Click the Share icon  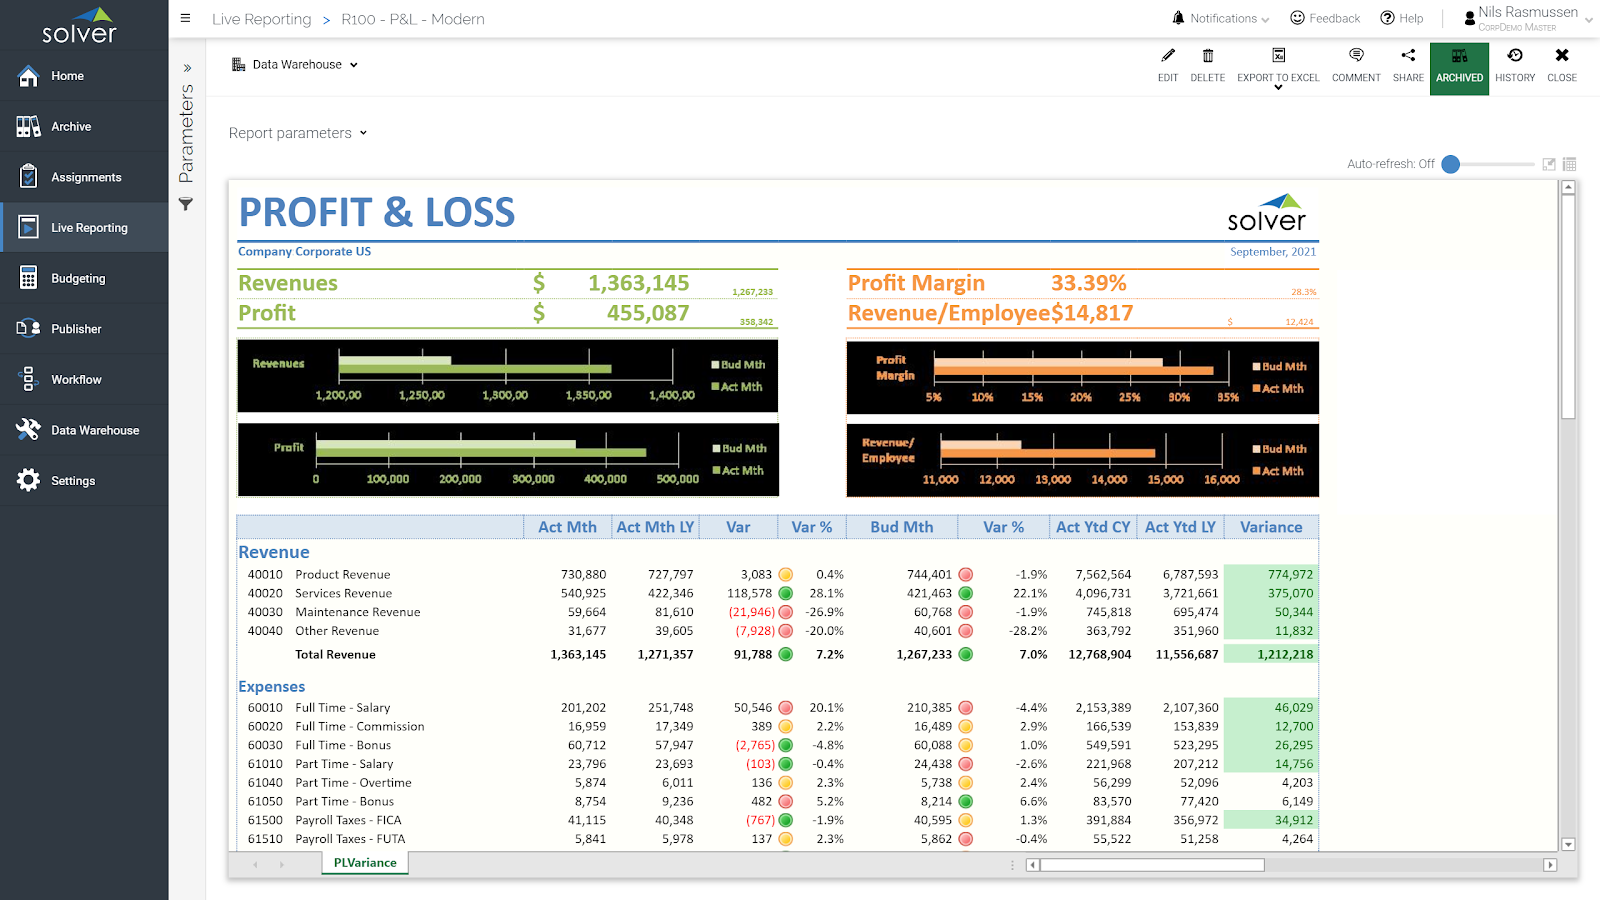(x=1407, y=56)
